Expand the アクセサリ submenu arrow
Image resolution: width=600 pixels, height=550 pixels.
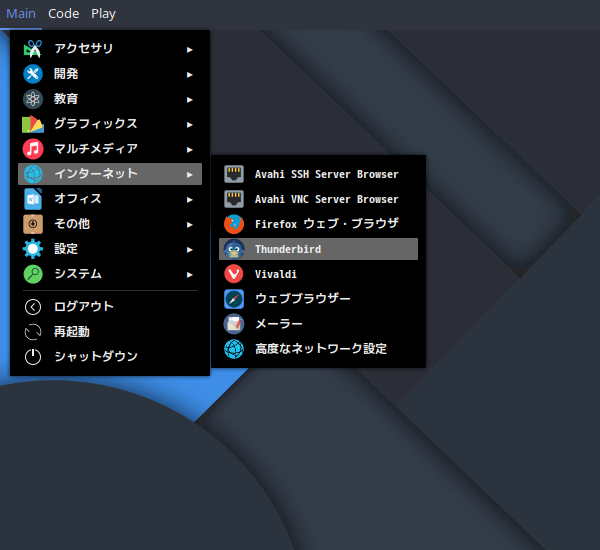coord(189,50)
